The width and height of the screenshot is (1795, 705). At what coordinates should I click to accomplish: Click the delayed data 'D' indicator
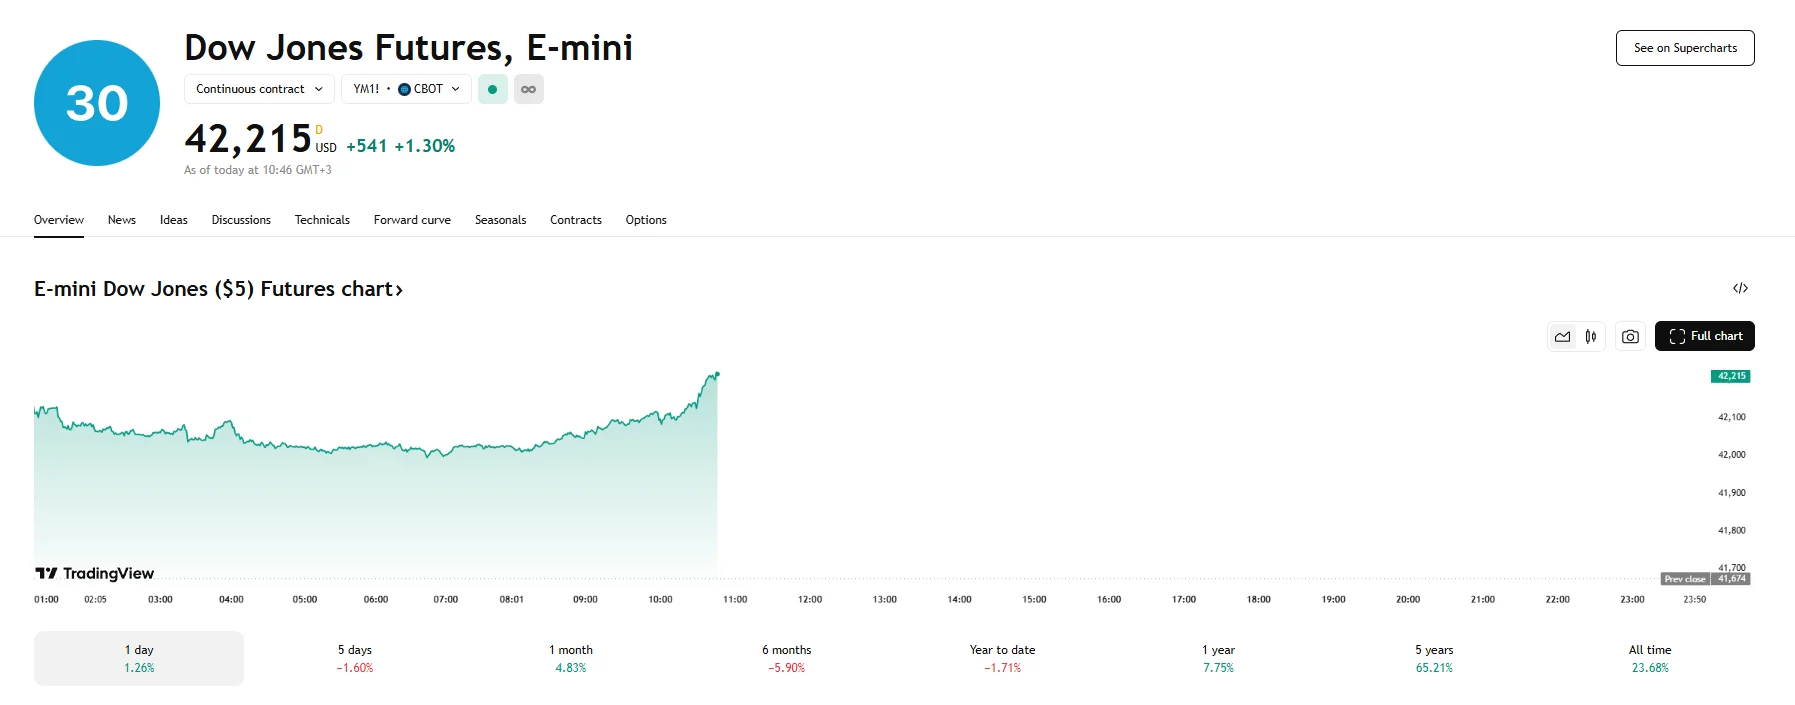319,130
